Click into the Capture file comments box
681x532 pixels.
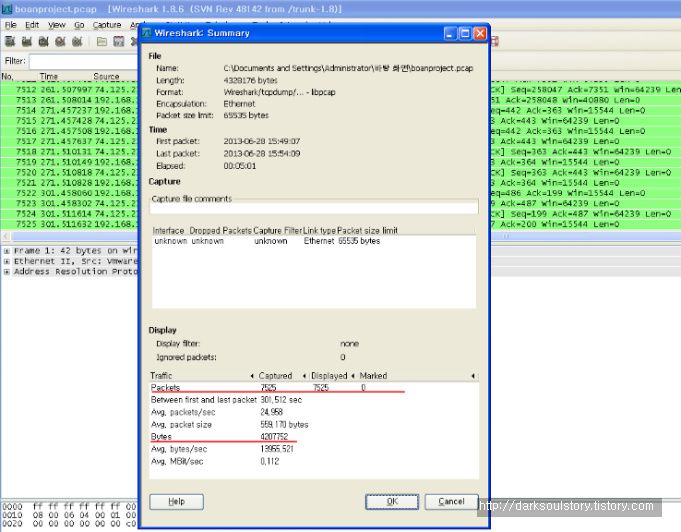pos(314,208)
